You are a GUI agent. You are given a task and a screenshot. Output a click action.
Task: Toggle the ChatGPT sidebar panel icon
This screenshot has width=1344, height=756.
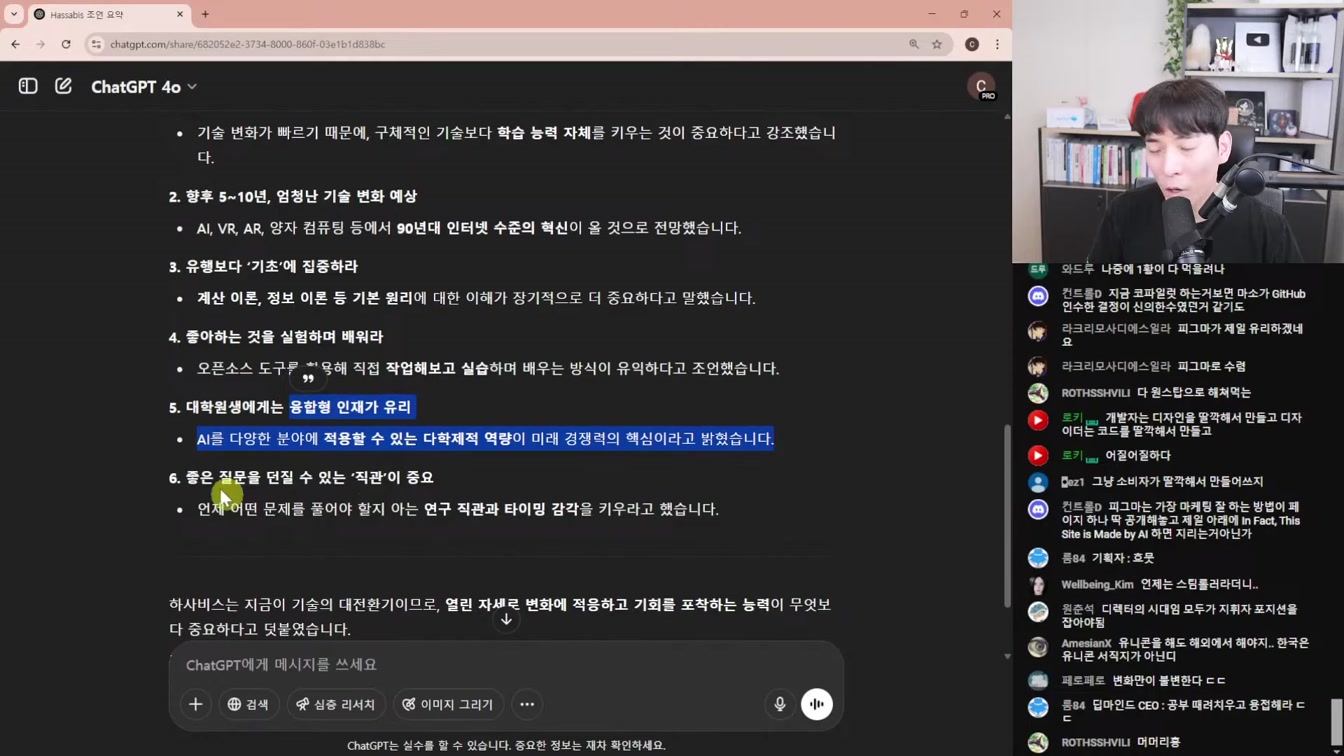[x=28, y=87]
